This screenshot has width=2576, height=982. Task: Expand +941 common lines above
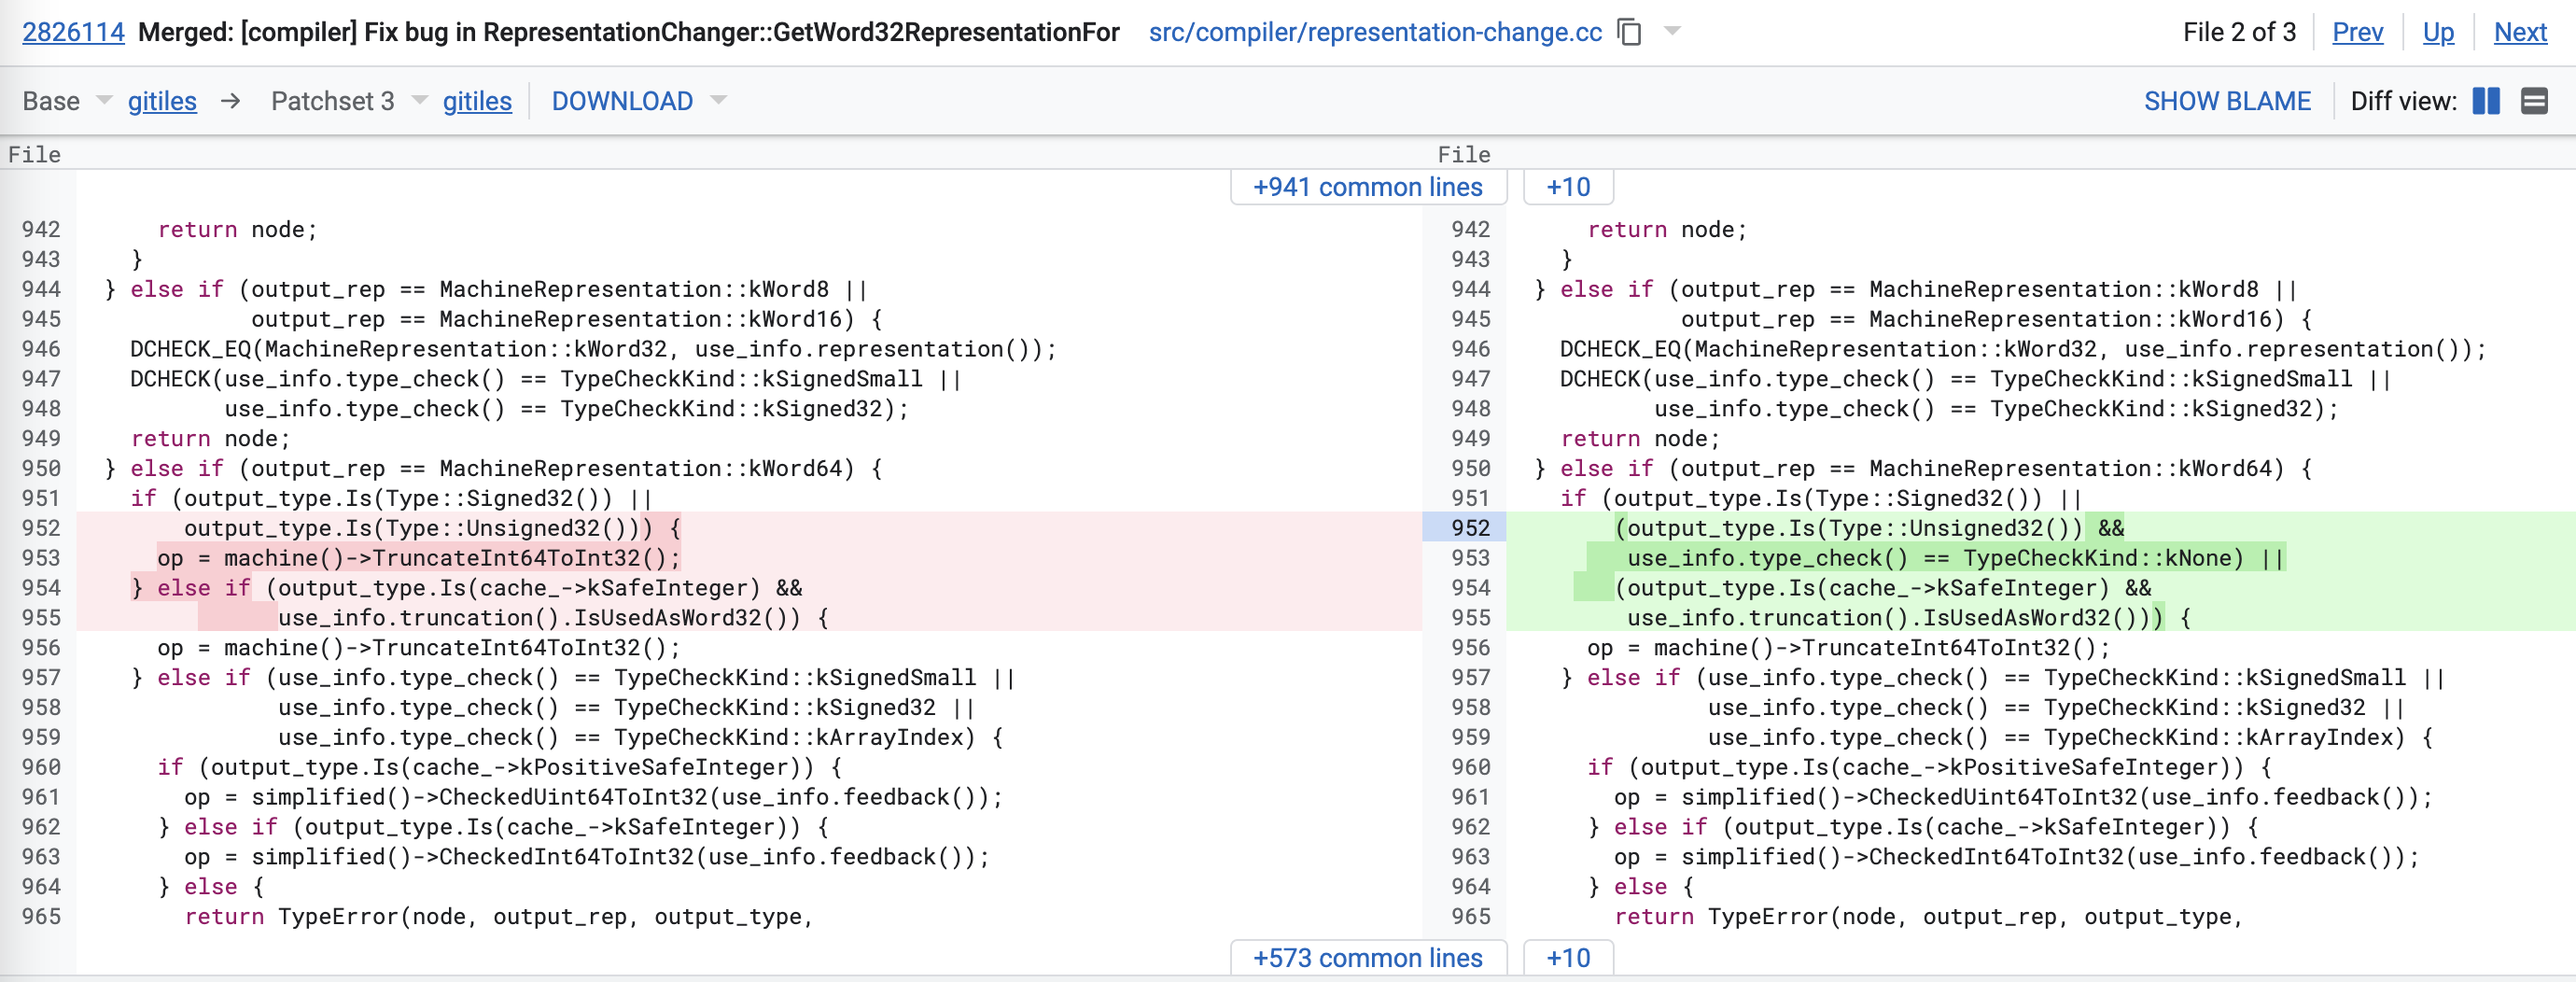pos(1367,187)
